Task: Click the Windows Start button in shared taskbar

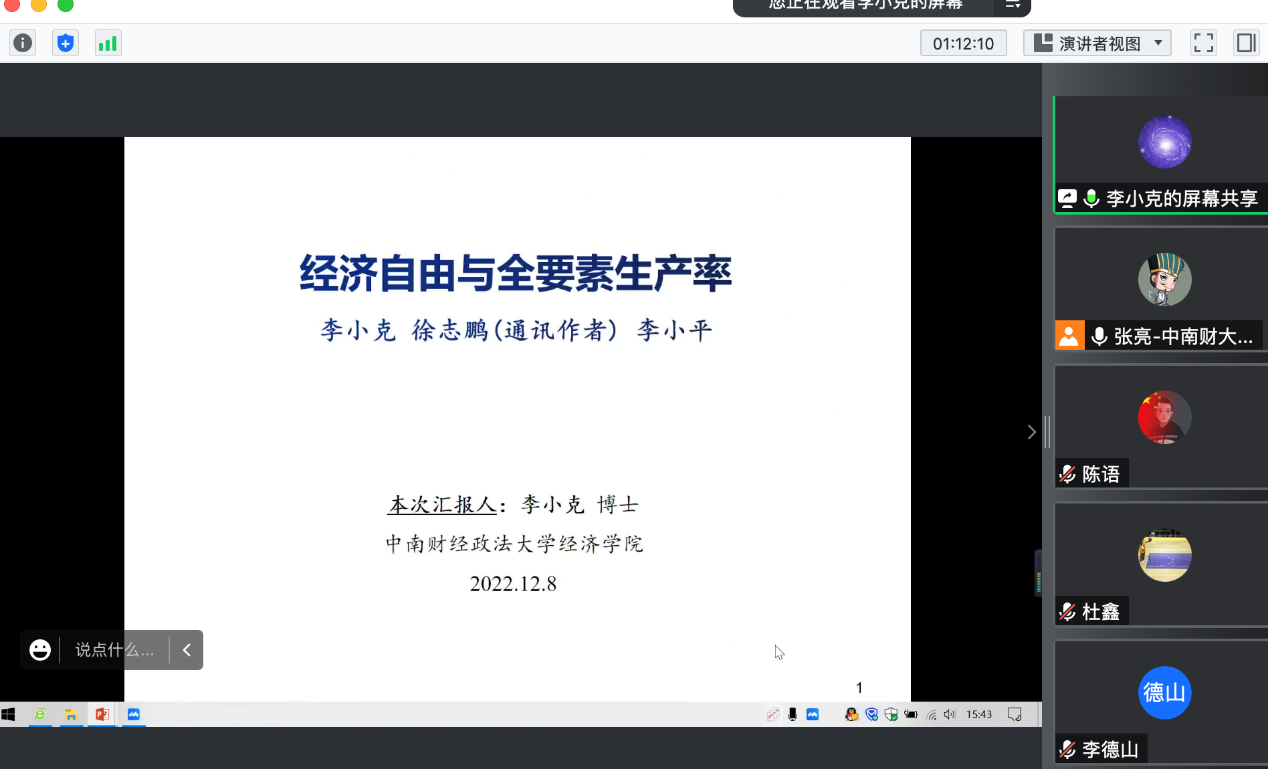Action: pos(9,714)
